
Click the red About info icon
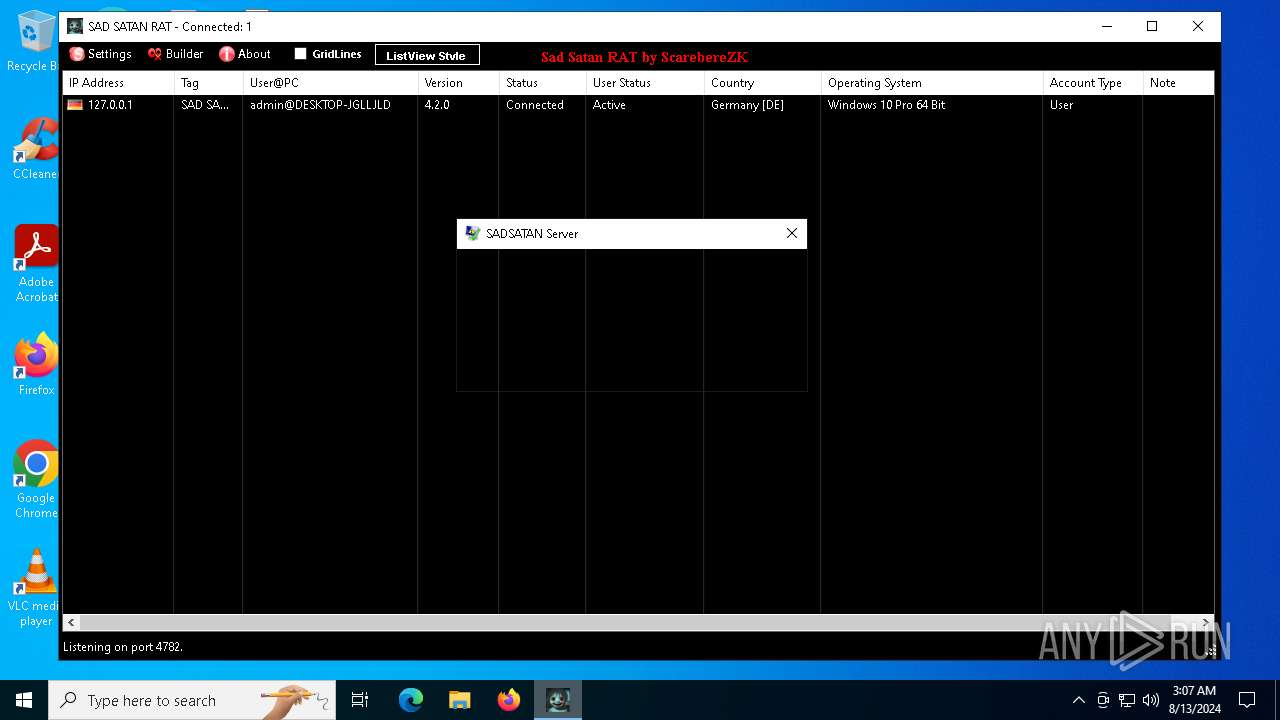[x=227, y=54]
